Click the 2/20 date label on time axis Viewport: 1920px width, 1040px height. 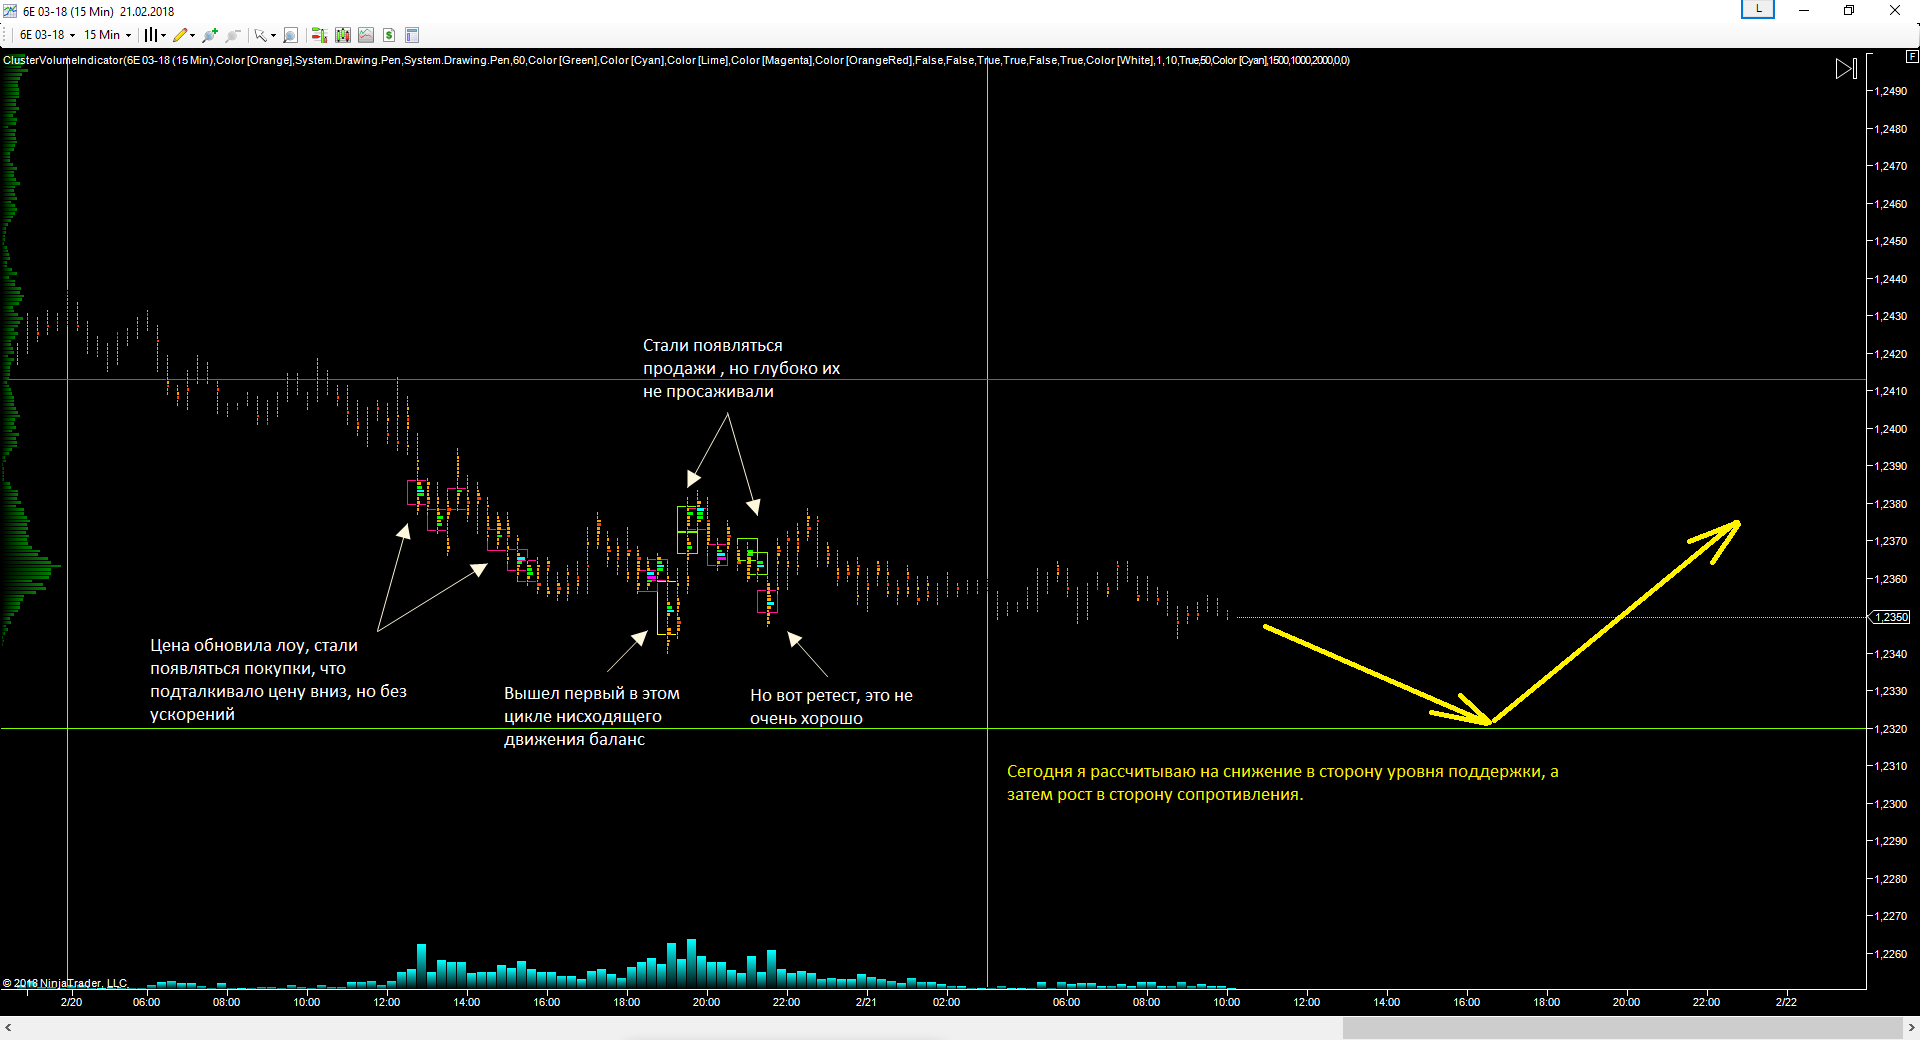(x=71, y=1002)
